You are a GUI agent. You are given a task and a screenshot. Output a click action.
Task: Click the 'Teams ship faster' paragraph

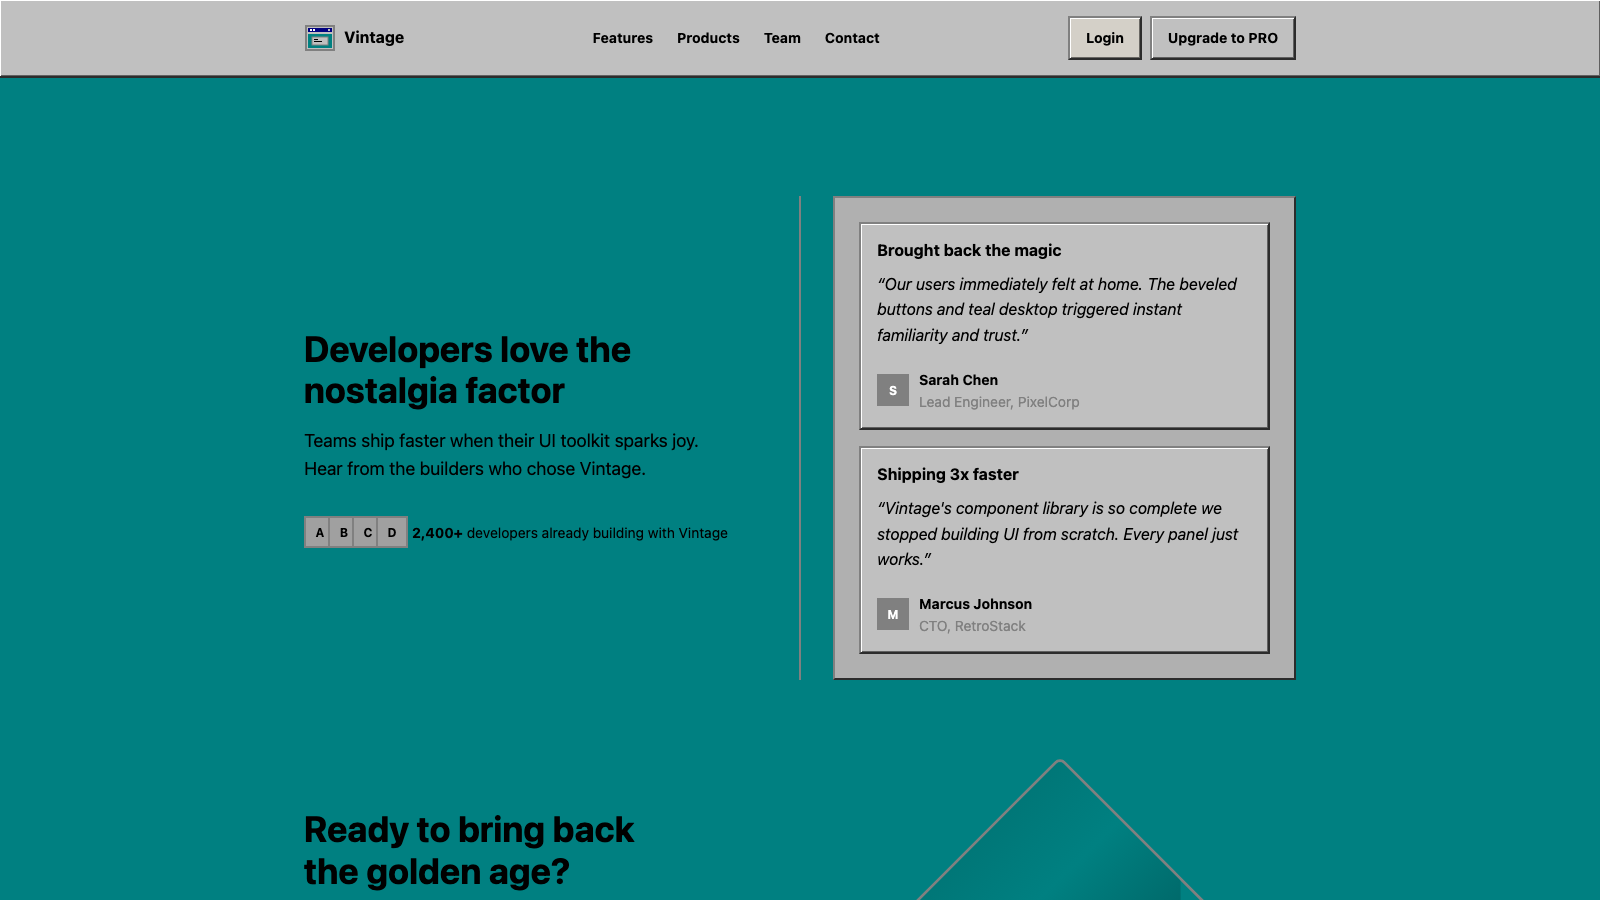click(x=501, y=455)
